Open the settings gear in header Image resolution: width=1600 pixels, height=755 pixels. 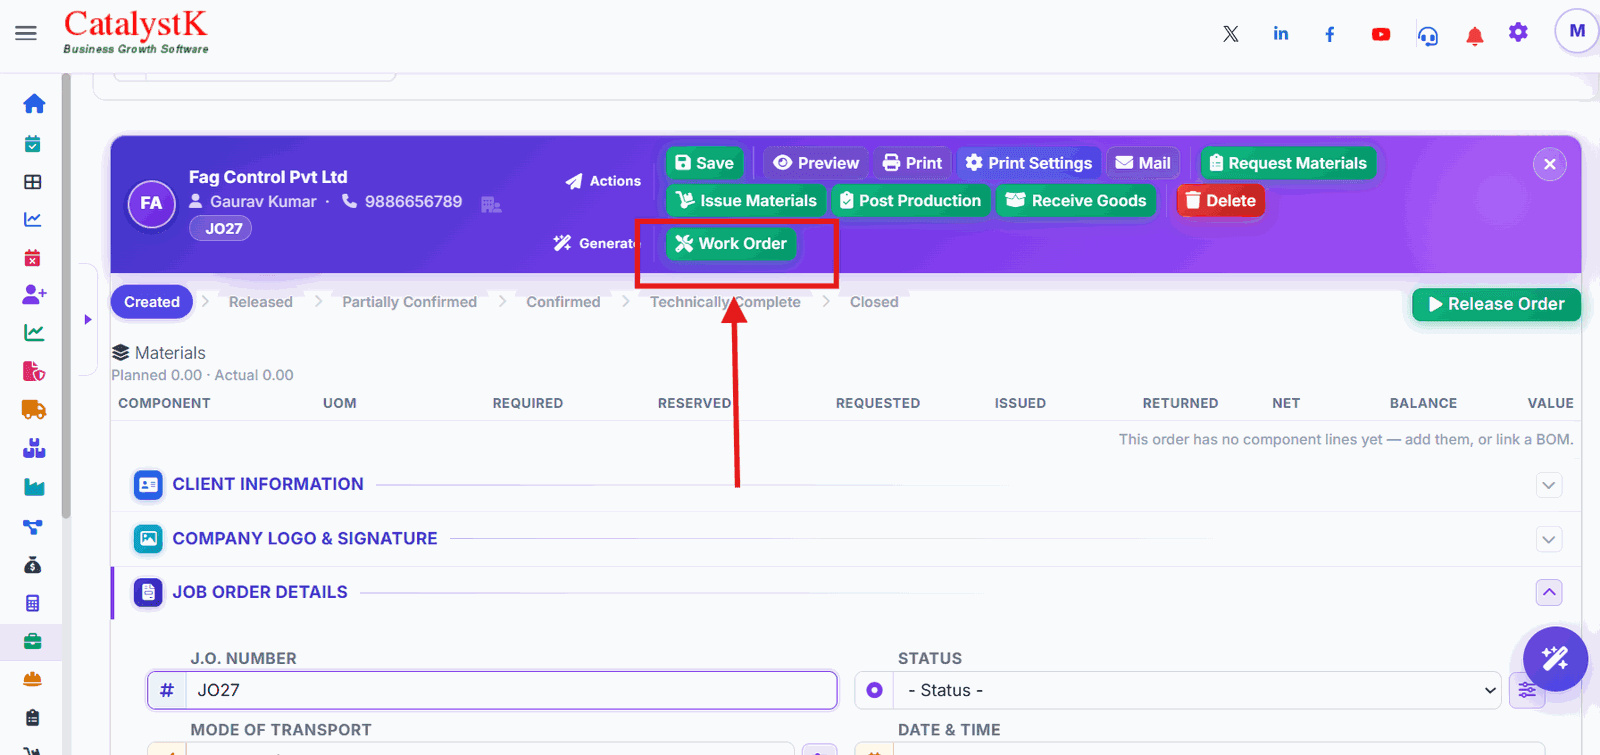1519,32
